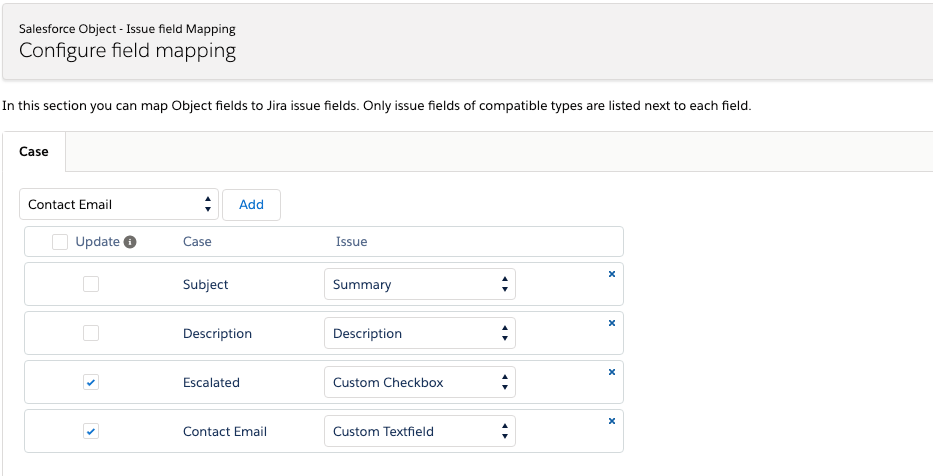This screenshot has height=476, width=933.
Task: Expand the Custom Checkbox issue dropdown
Action: [420, 382]
